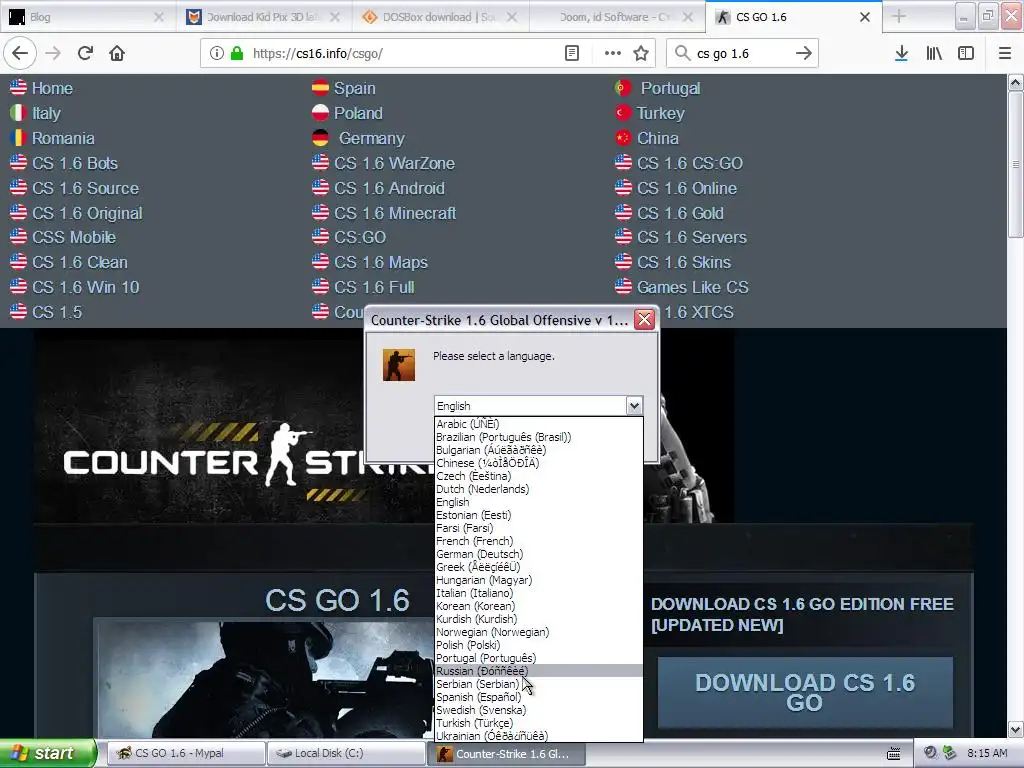Click the DOWNLOAD CS 1.6 GO button
Viewport: 1024px width, 768px height.
805,692
